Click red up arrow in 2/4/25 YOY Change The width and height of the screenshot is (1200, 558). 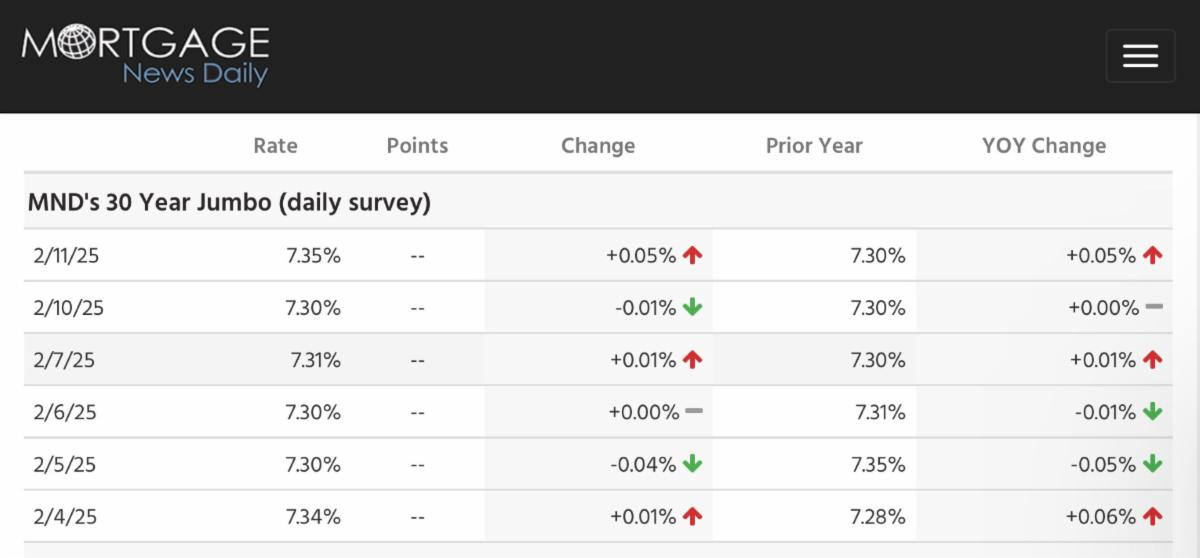pos(1152,516)
